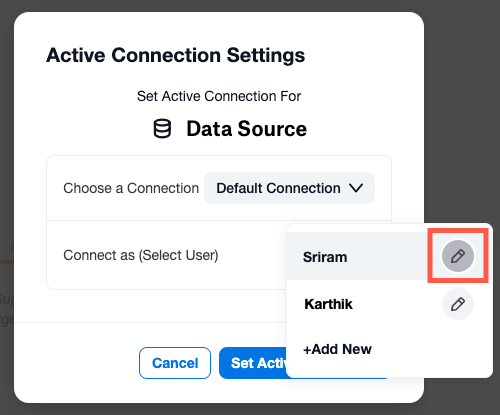
Task: Click the Data Source heading text
Action: click(x=246, y=129)
